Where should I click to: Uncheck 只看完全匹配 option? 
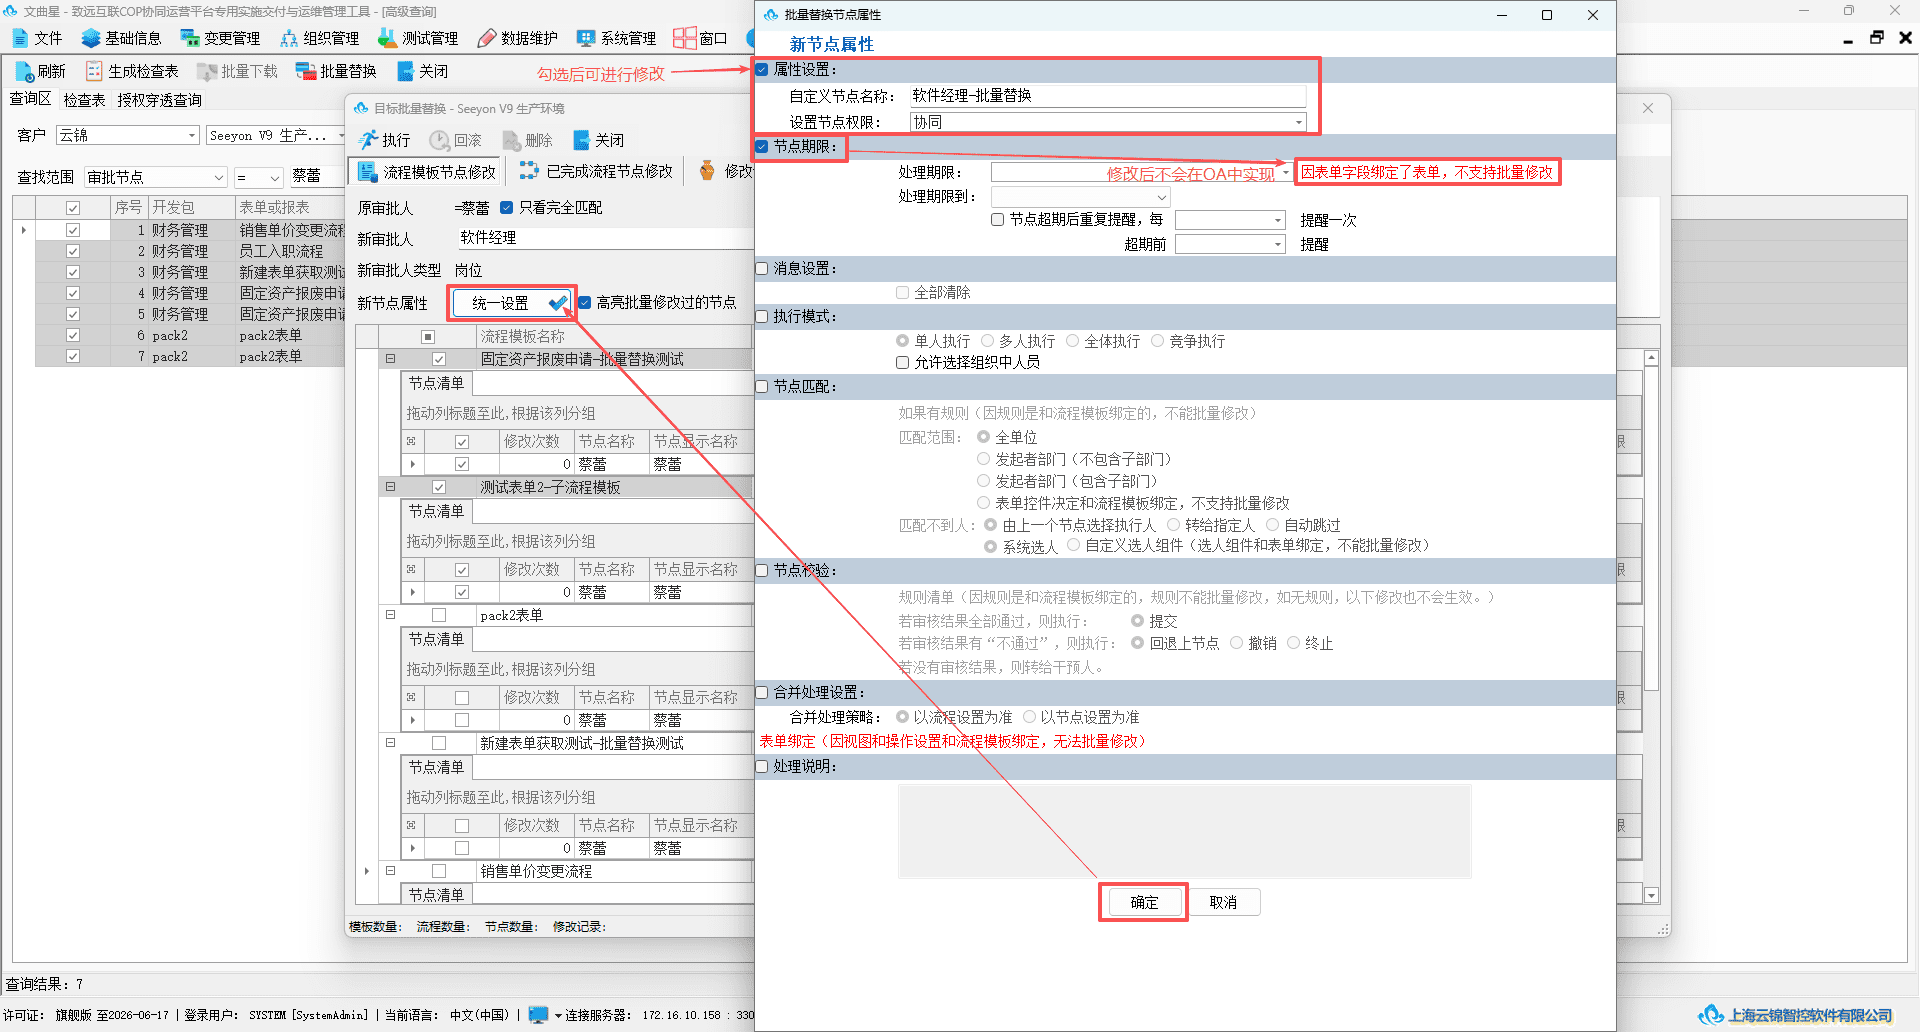tap(506, 208)
